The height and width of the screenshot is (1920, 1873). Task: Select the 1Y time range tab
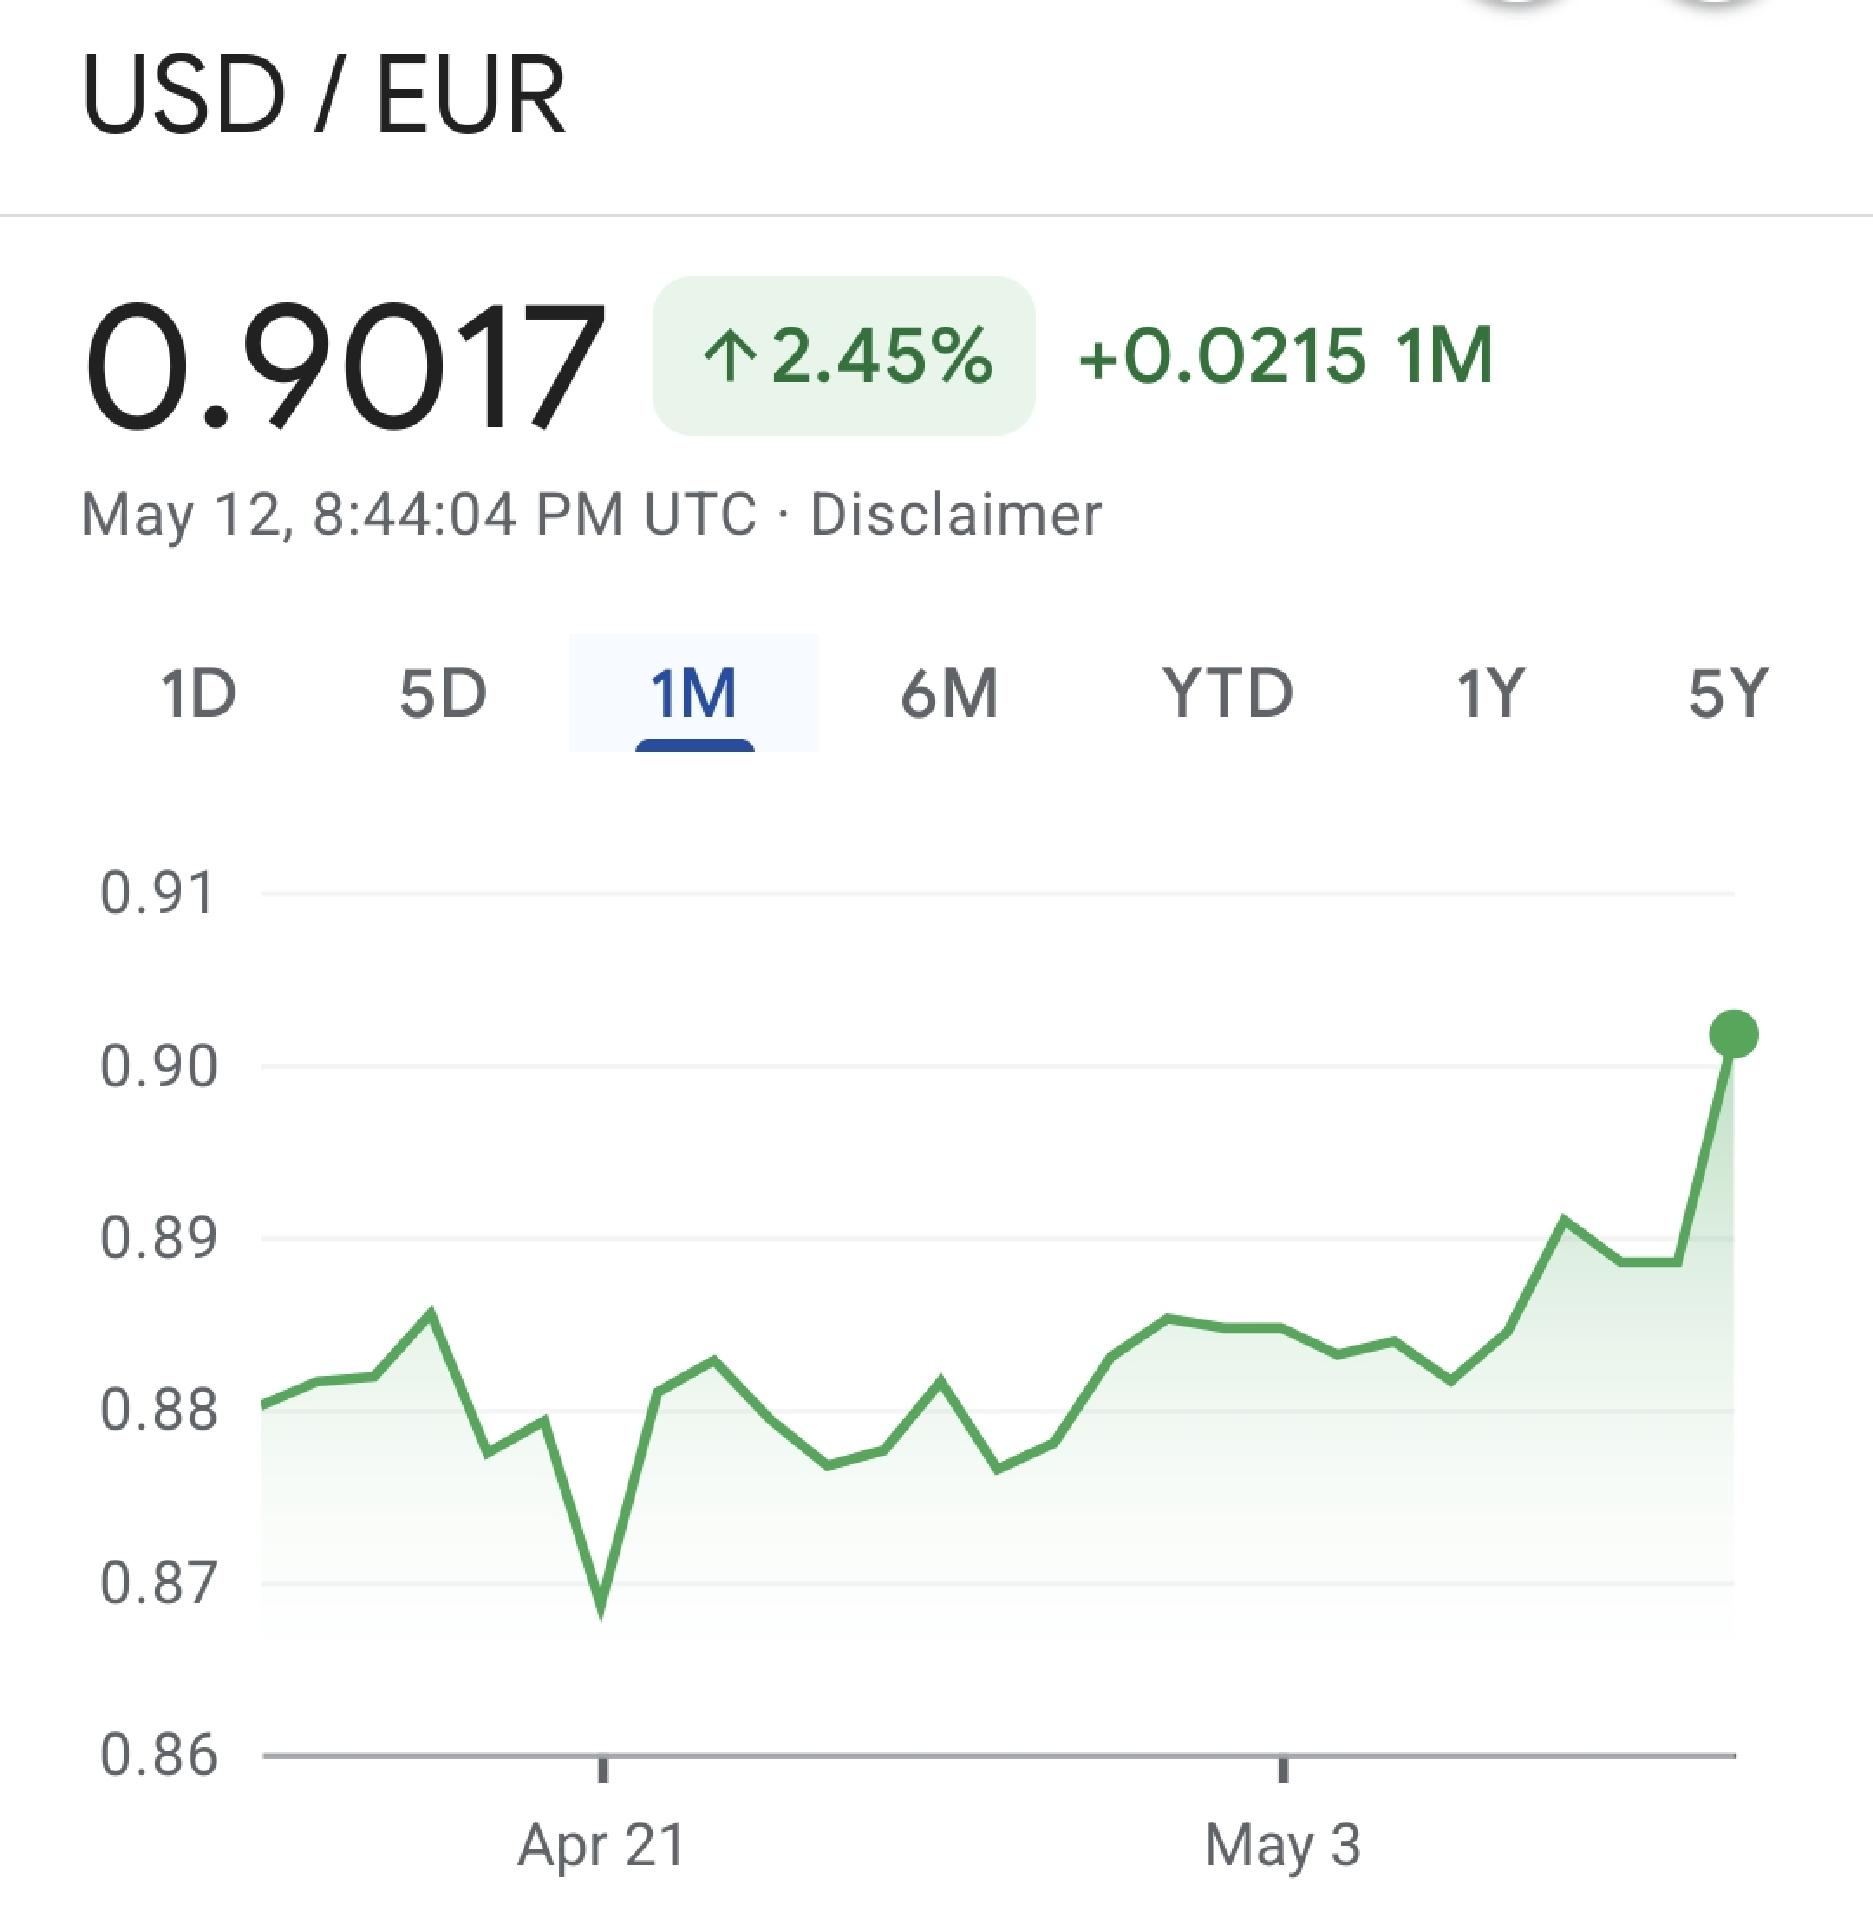click(x=1490, y=693)
